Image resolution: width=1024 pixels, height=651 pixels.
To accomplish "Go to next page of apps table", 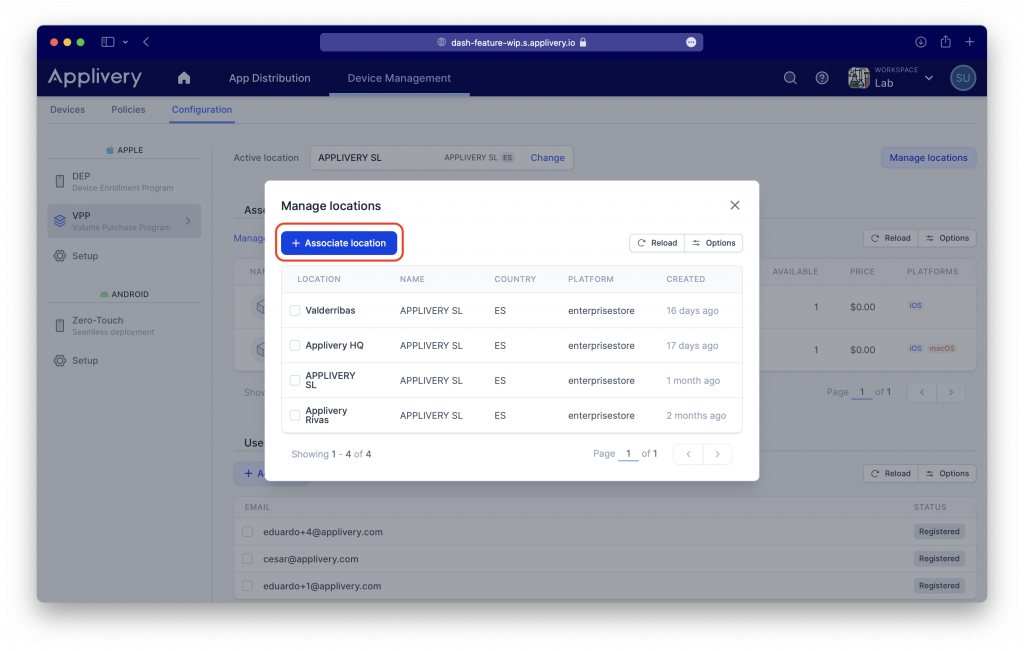I will (951, 392).
